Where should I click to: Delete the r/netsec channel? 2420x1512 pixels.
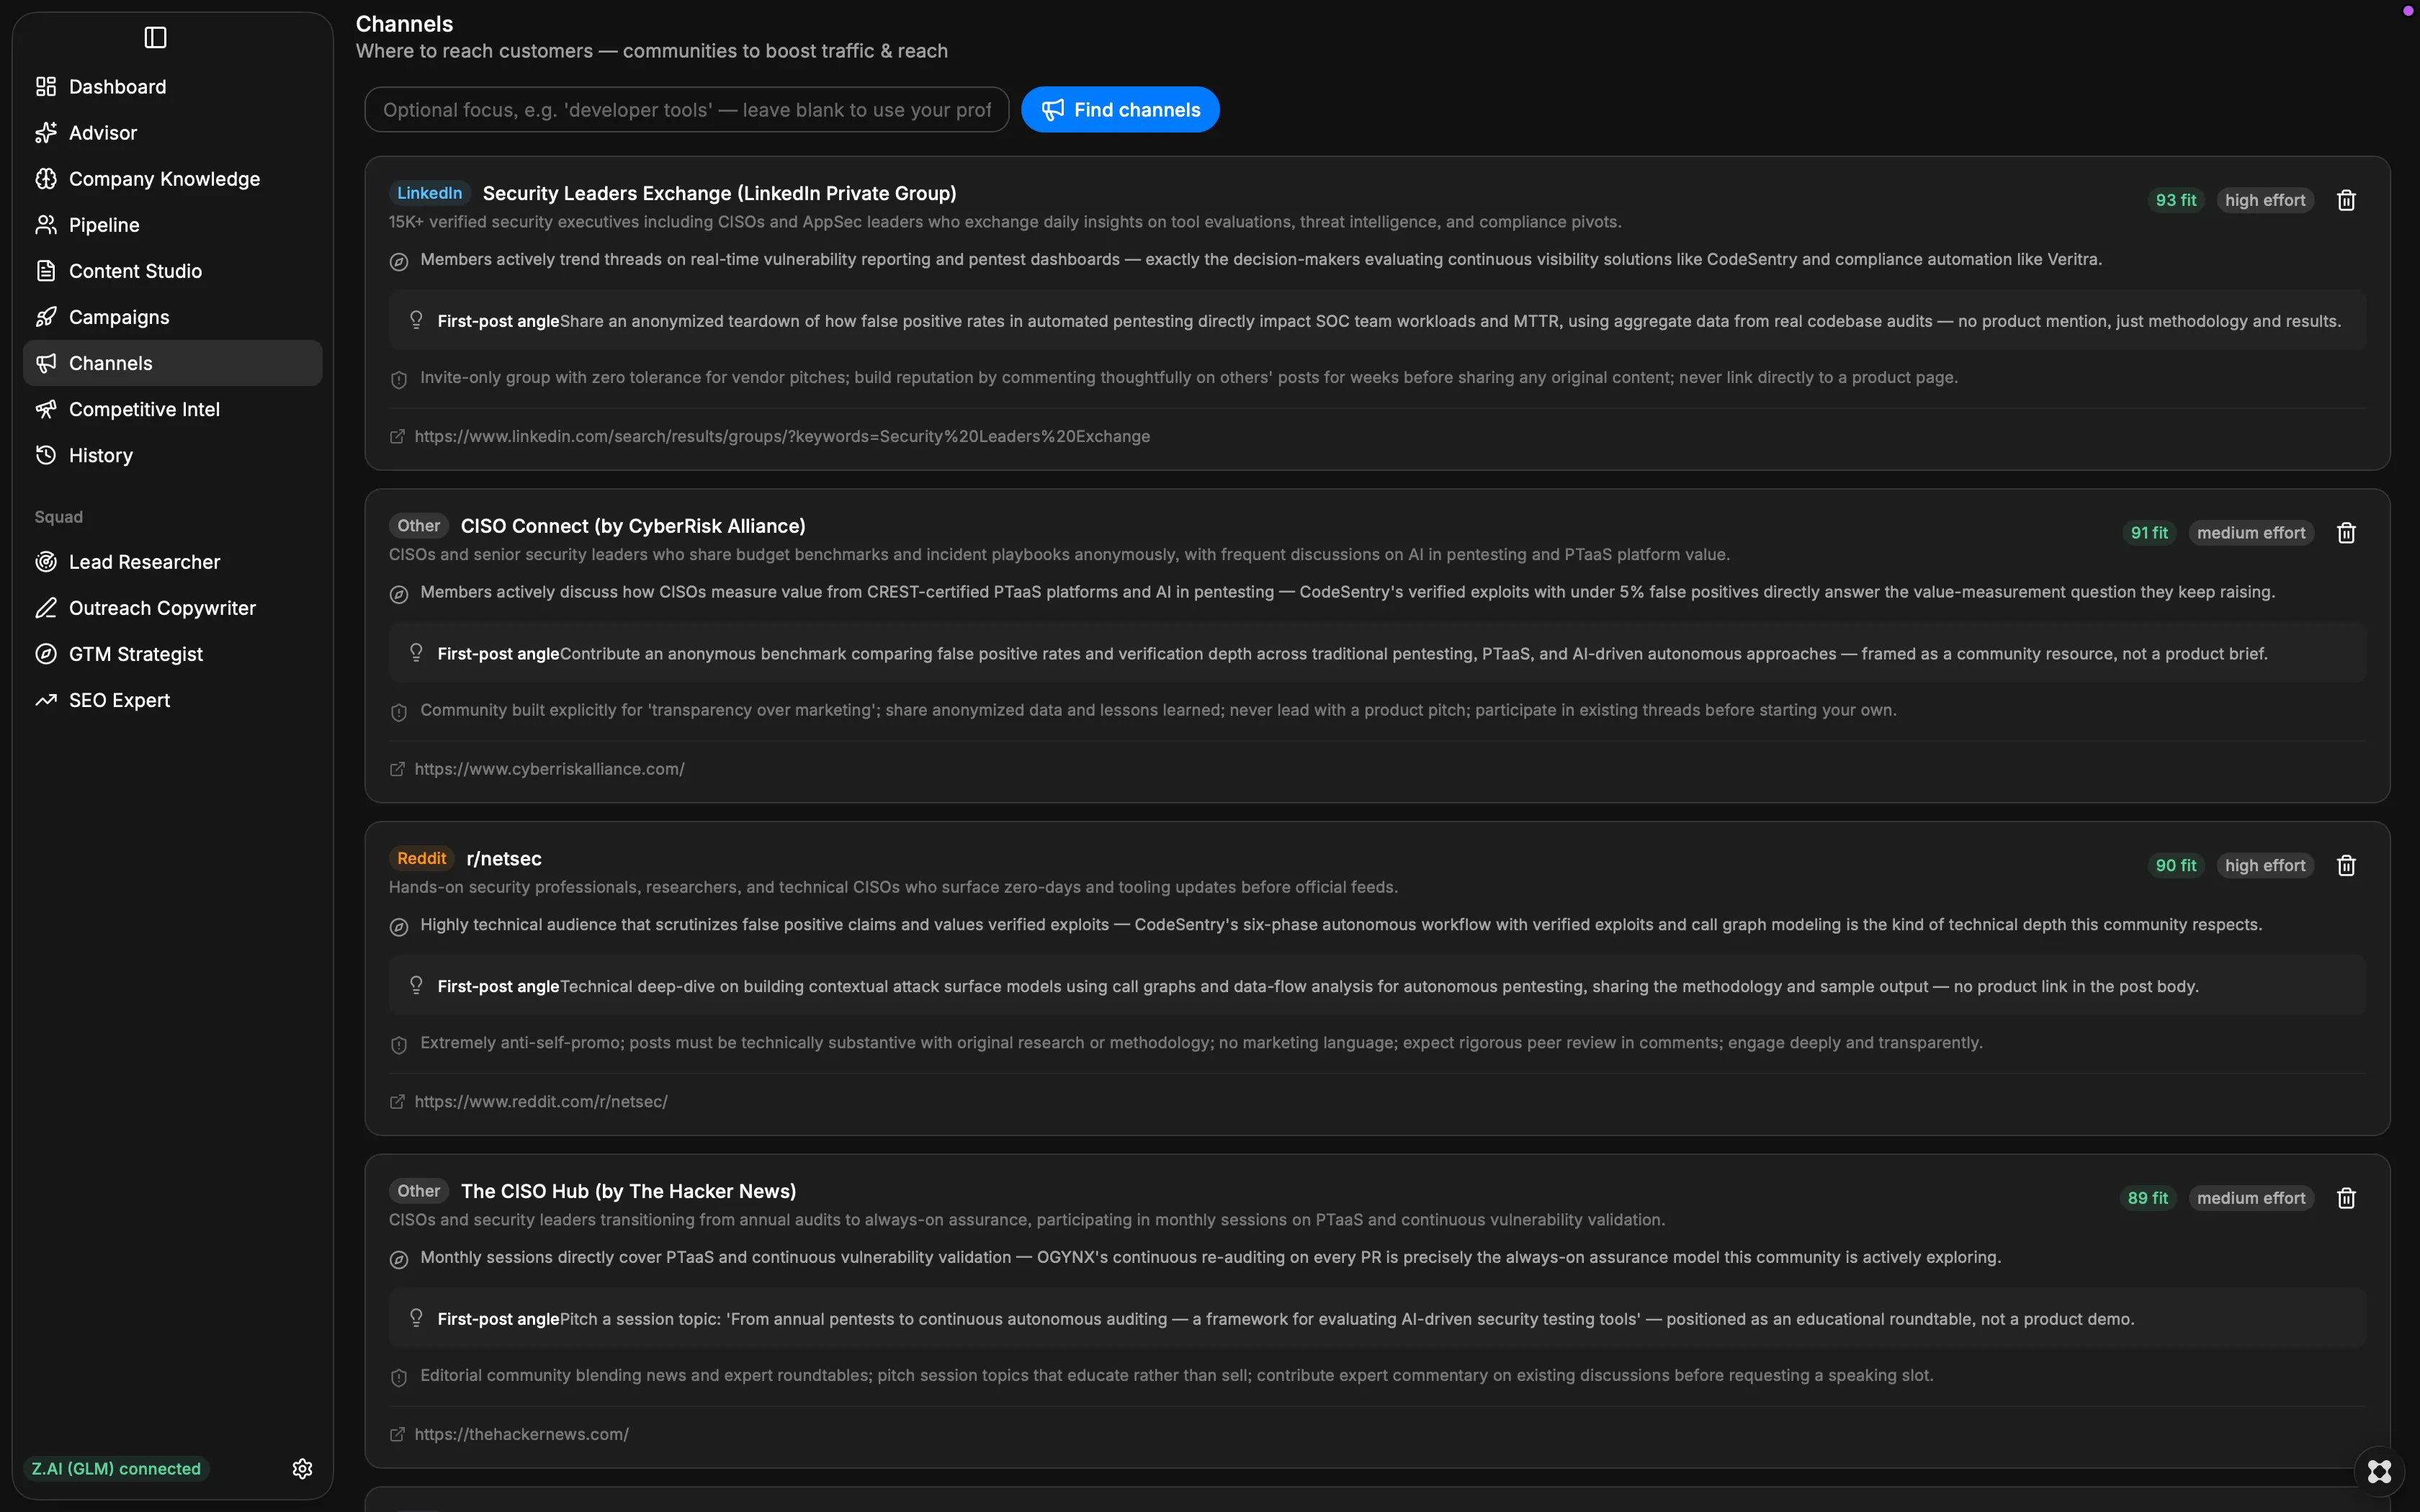[x=2346, y=866]
